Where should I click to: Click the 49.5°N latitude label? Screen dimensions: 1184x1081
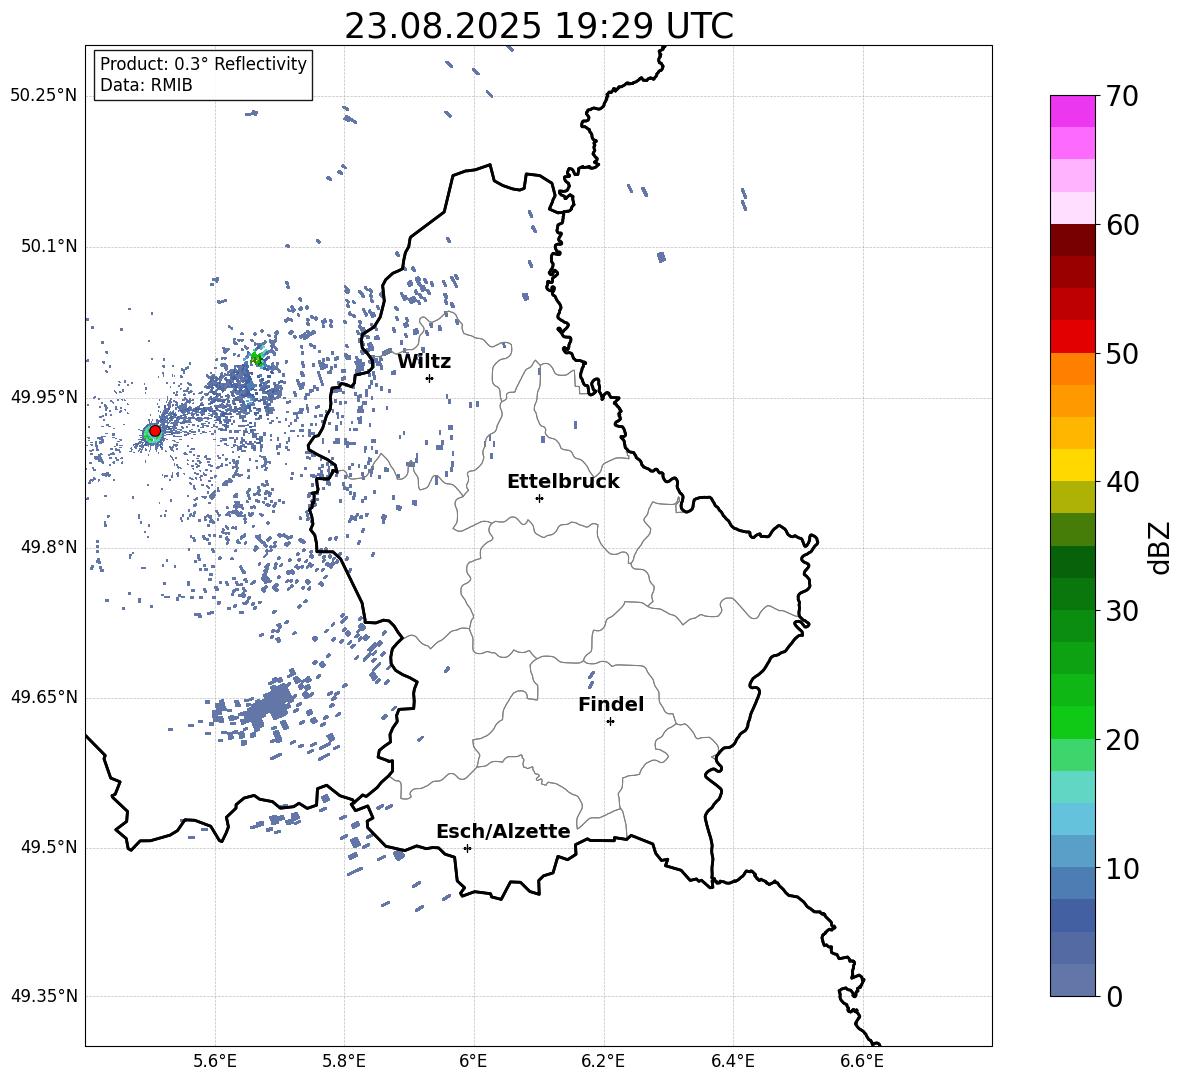49,847
